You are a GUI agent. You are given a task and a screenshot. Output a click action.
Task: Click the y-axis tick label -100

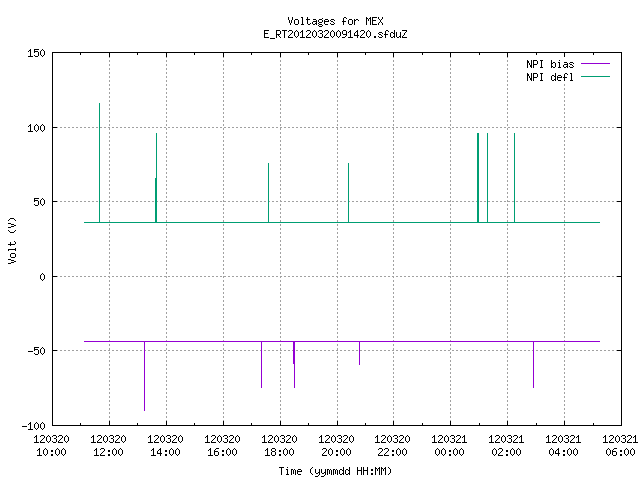(33, 426)
